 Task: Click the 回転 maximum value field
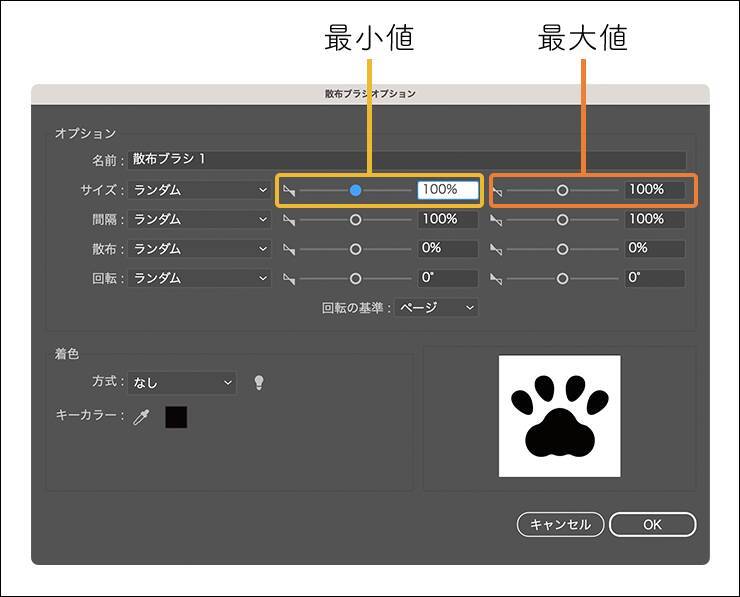tap(655, 278)
